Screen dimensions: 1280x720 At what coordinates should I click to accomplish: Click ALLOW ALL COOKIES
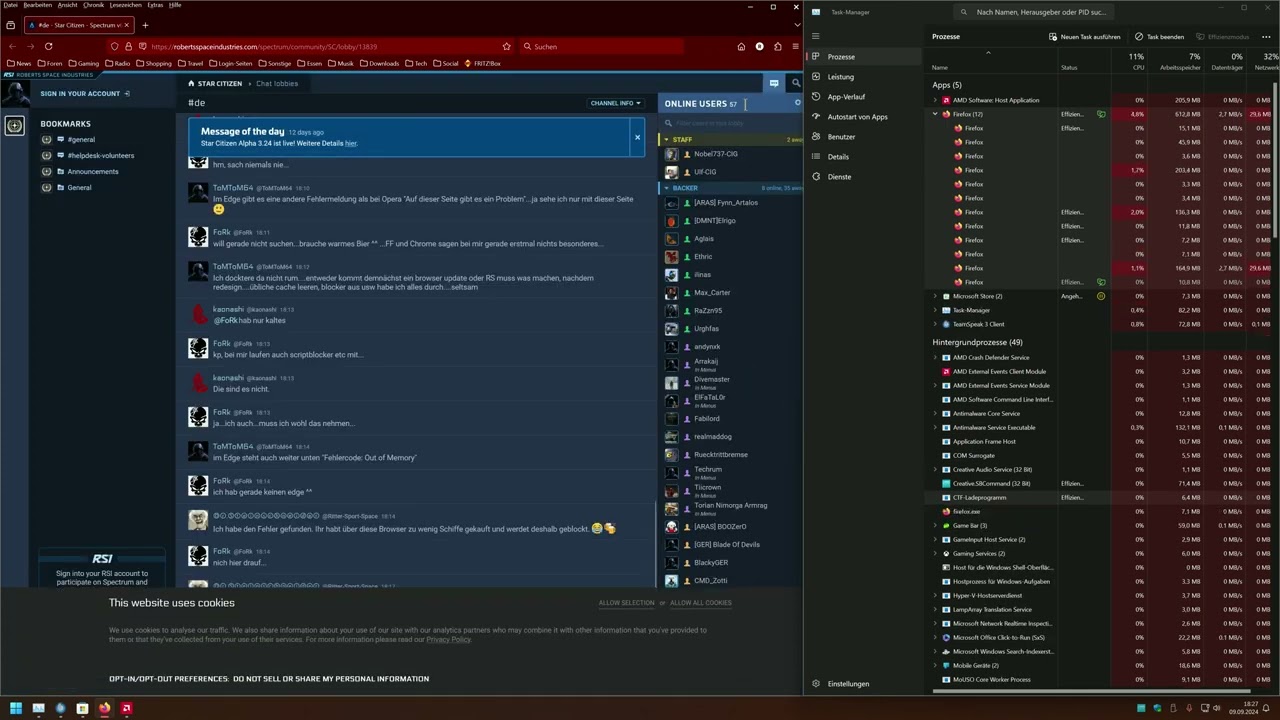(700, 603)
